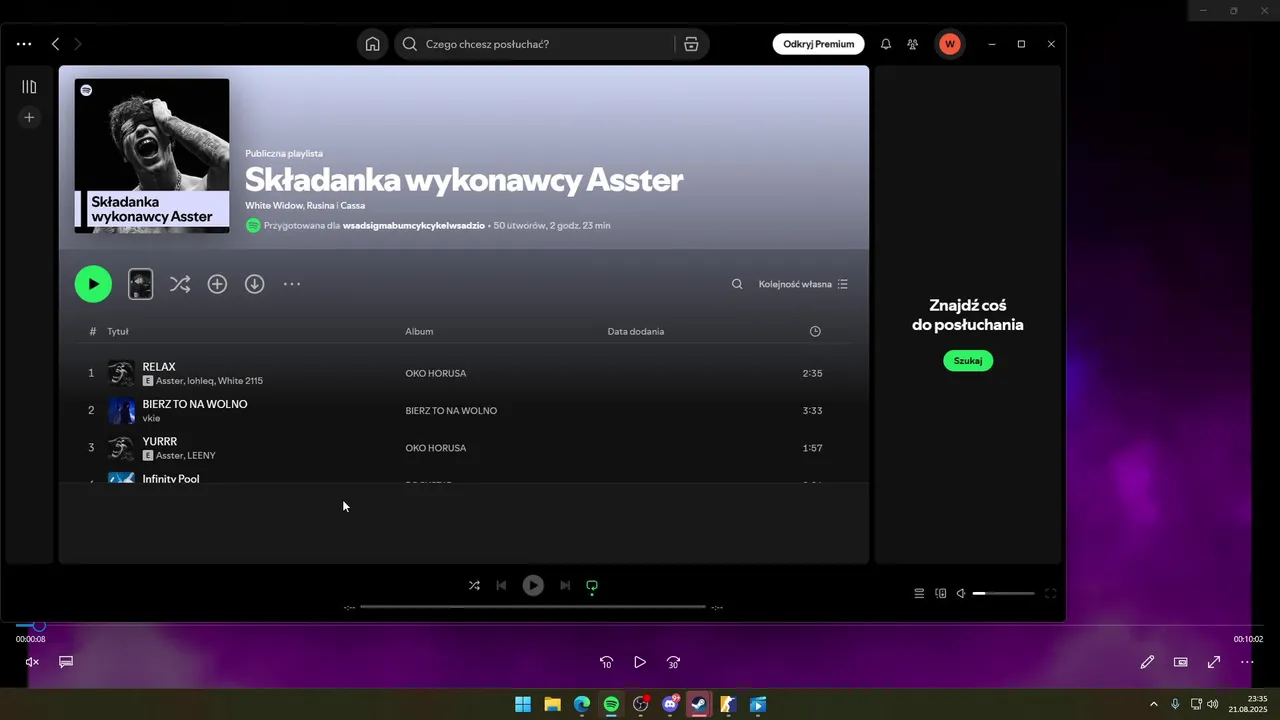Open Spotify's full-screen icon next to volume slider

[x=1050, y=593]
